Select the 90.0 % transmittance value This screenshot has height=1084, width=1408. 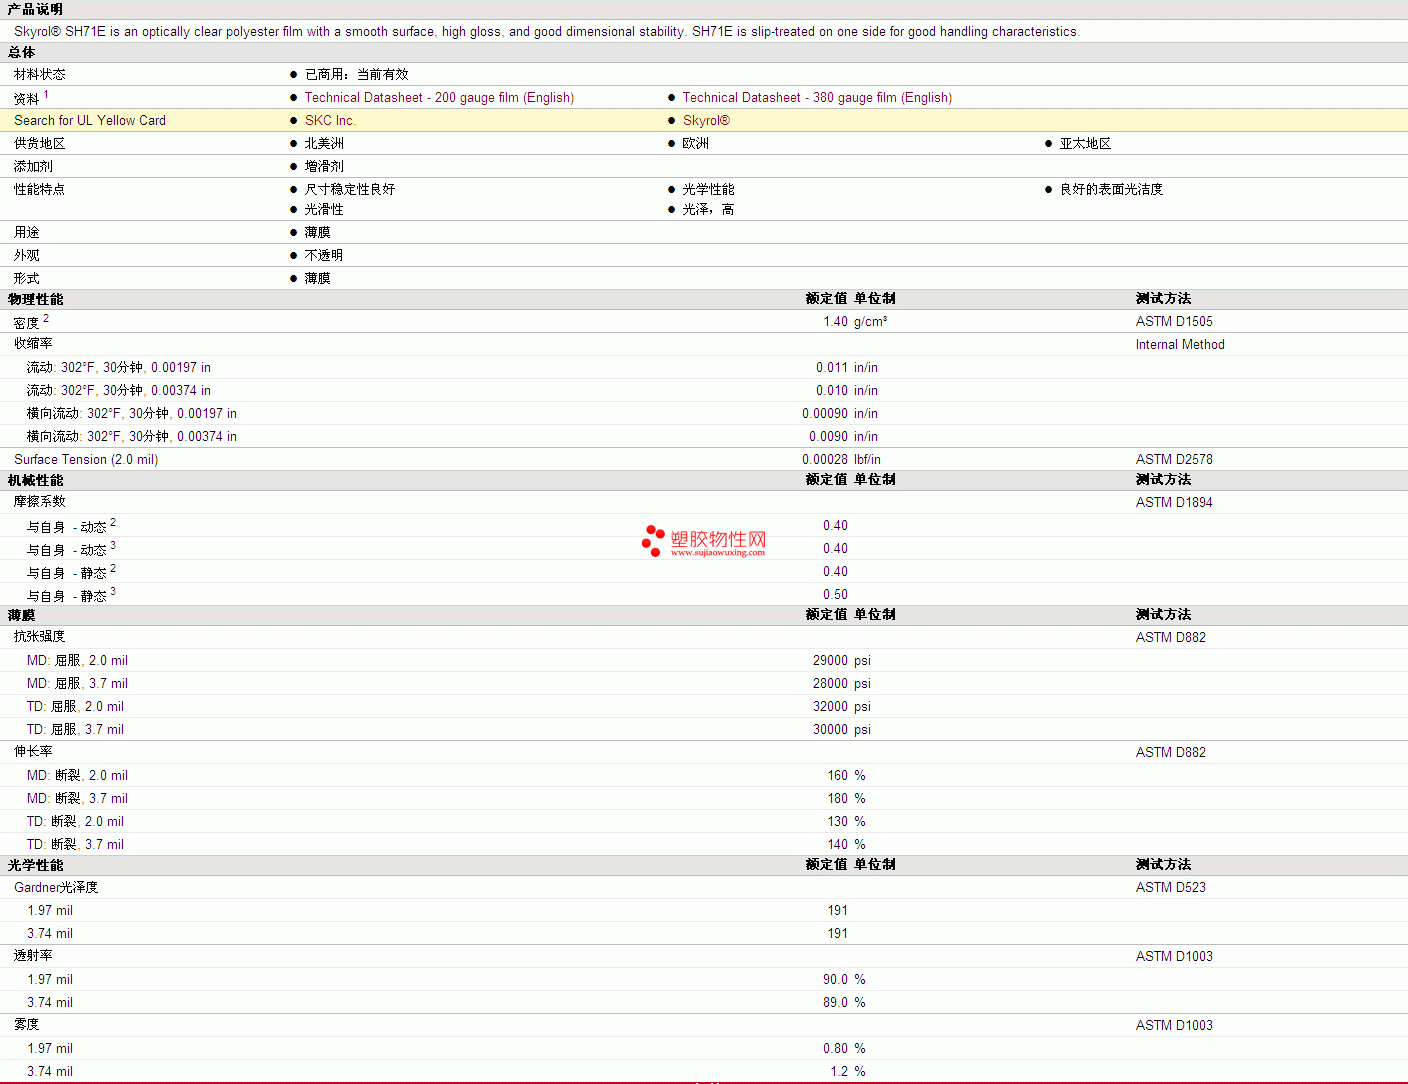tap(845, 979)
